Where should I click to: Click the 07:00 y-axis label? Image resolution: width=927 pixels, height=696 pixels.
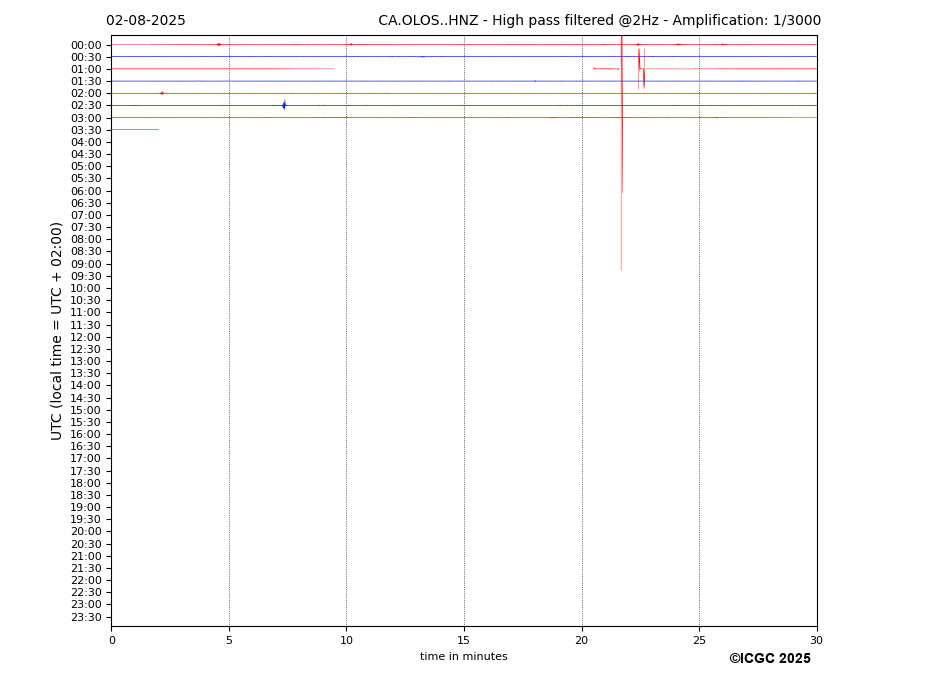[86, 215]
